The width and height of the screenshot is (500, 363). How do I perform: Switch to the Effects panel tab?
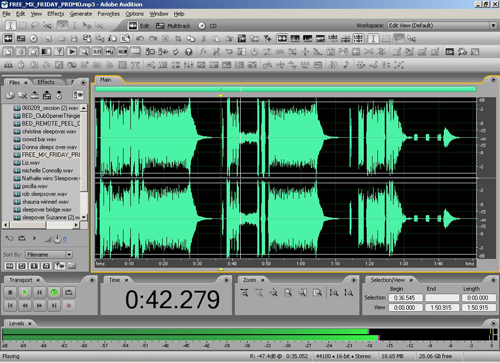point(46,82)
